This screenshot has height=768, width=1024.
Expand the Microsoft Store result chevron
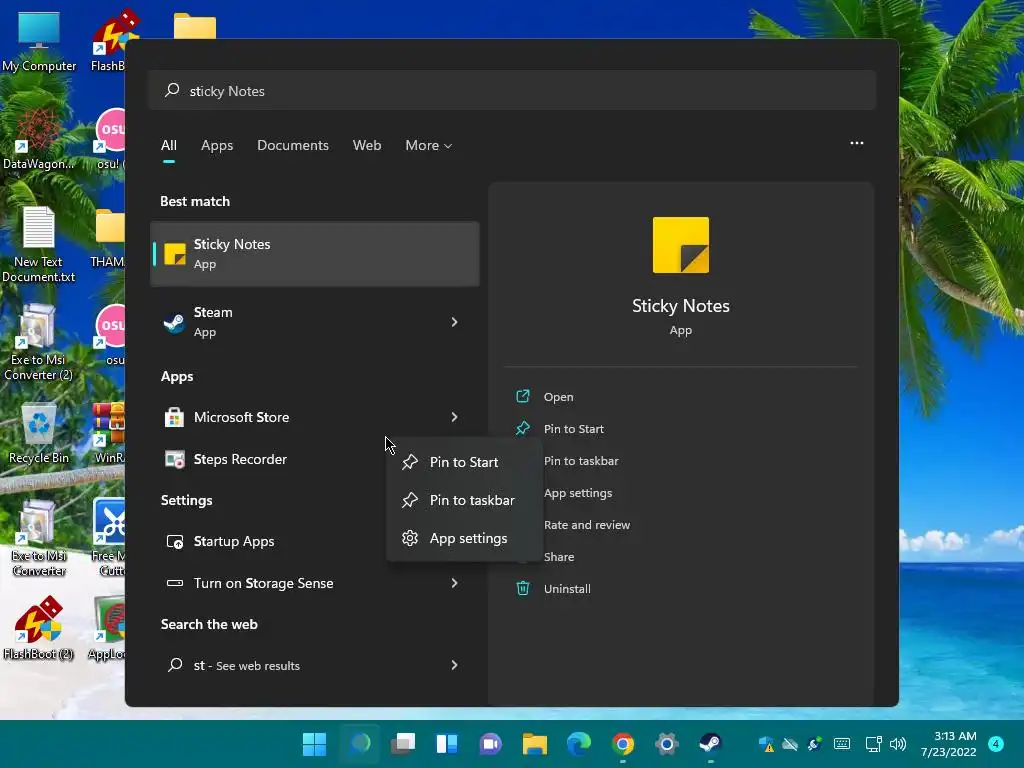pos(455,417)
